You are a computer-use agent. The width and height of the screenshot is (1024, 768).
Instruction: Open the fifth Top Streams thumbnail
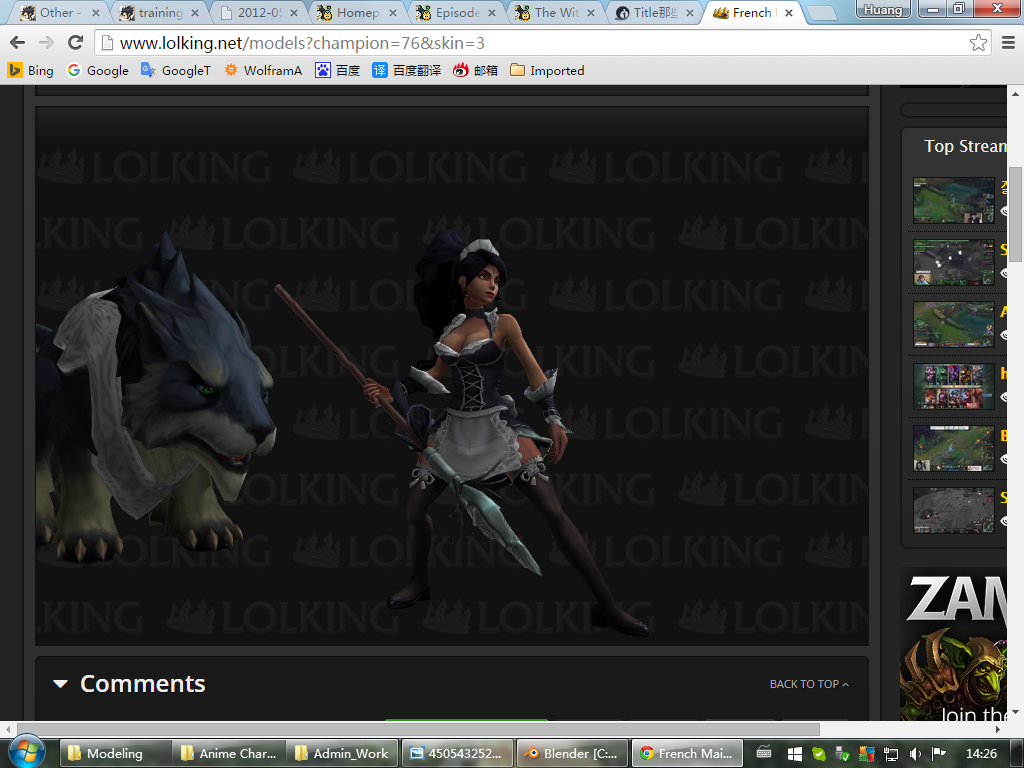tap(953, 448)
